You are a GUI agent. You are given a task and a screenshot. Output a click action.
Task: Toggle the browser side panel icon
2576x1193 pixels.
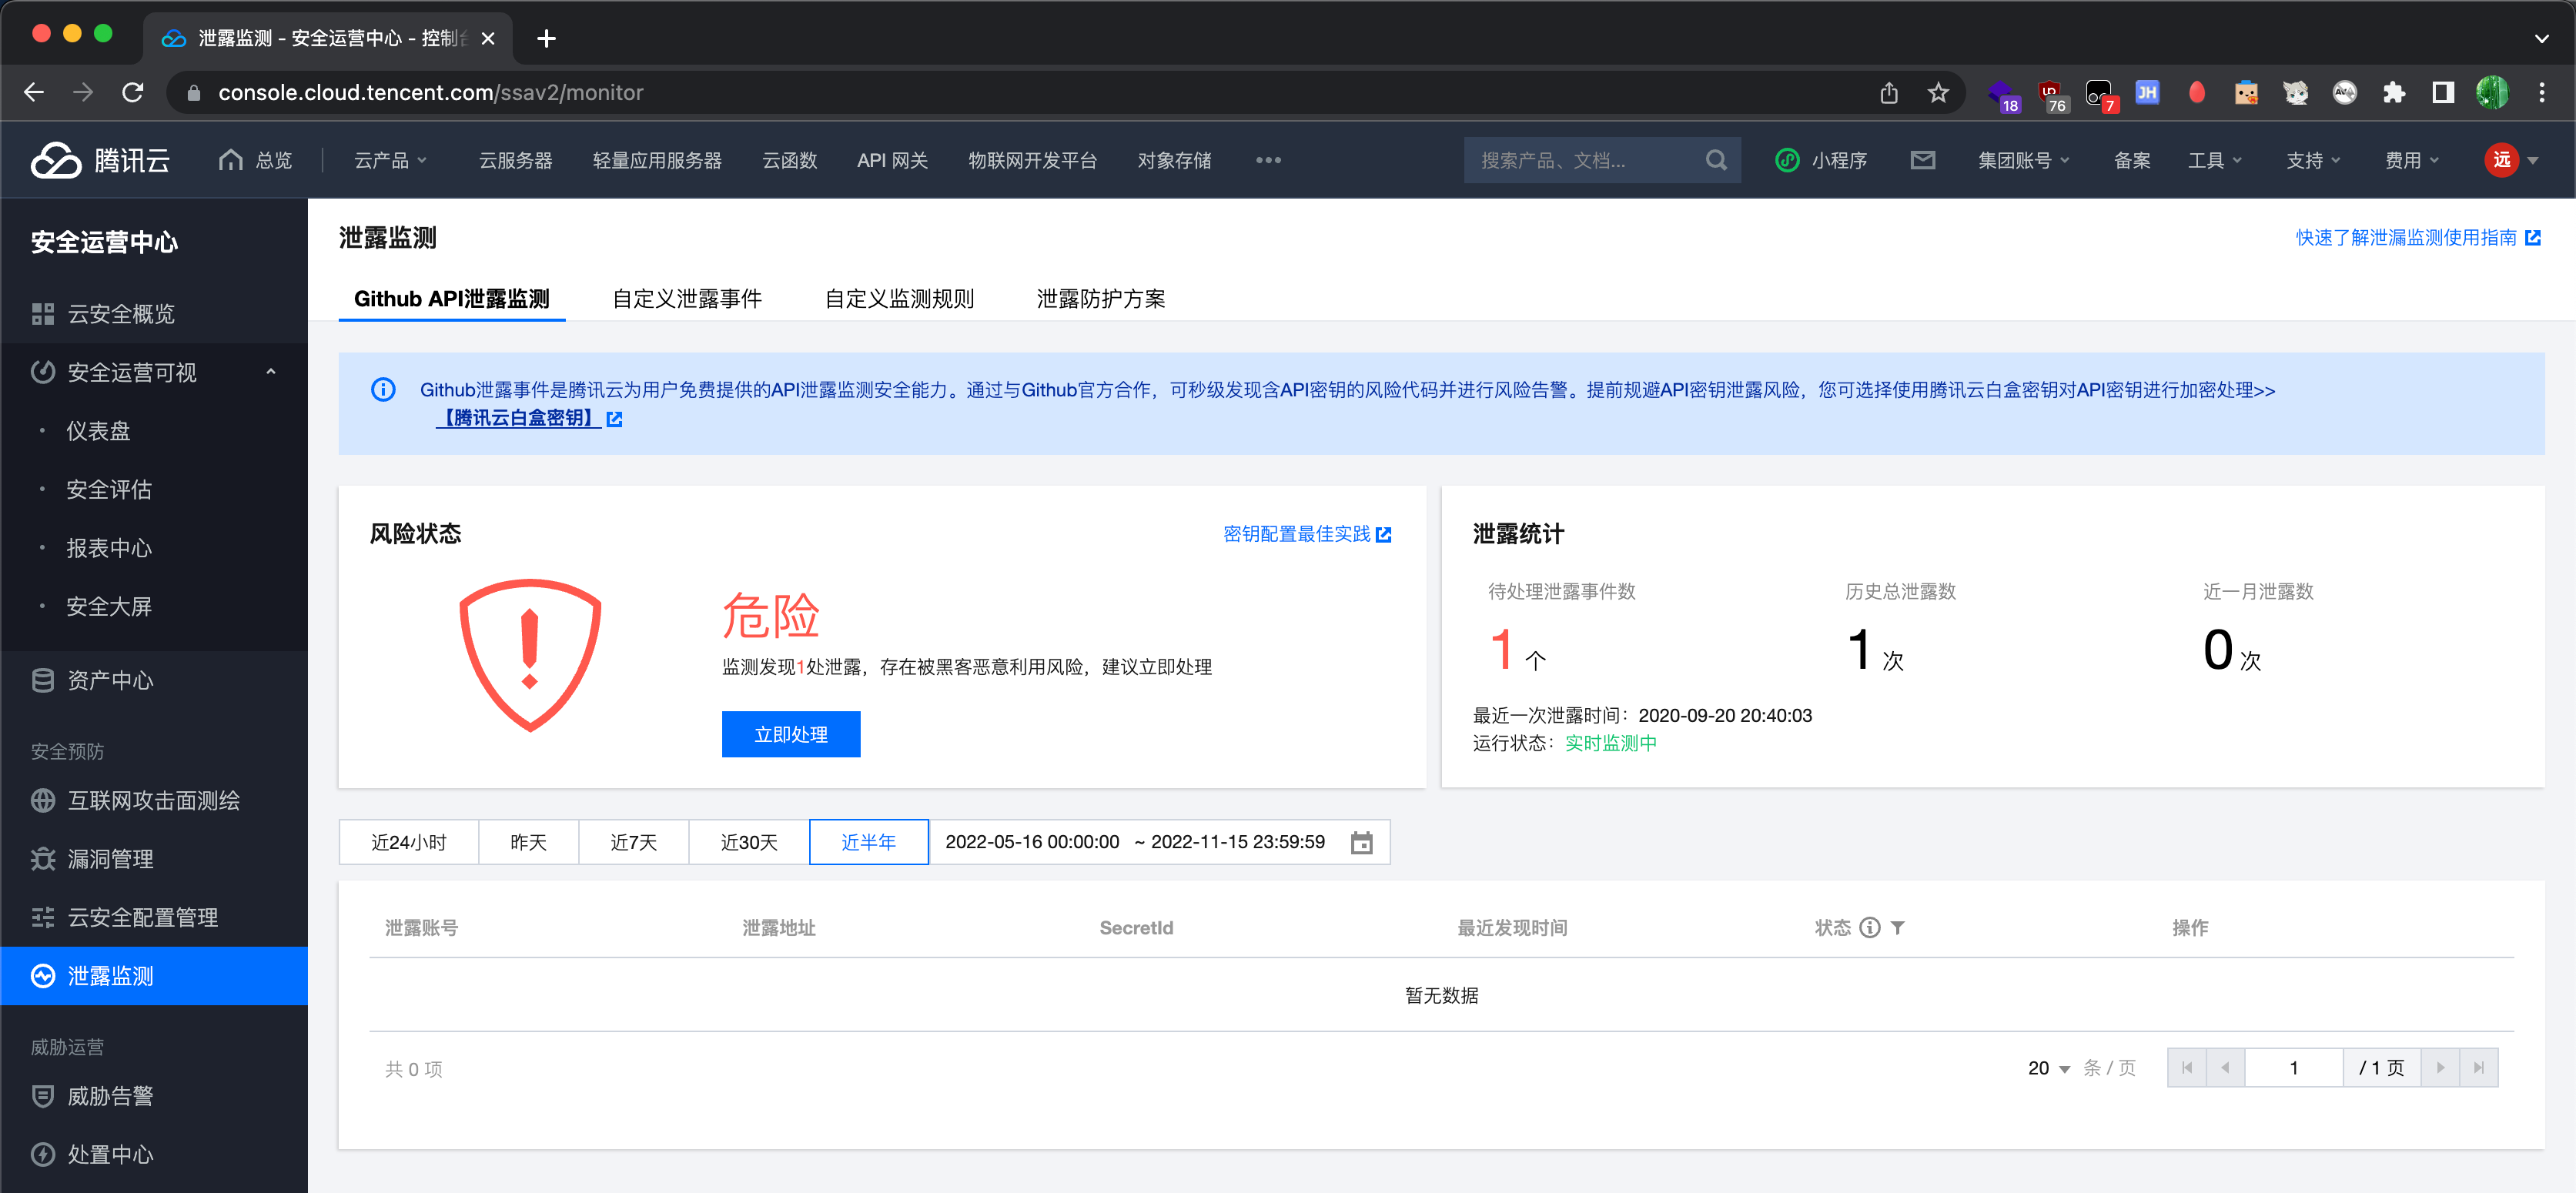tap(2443, 93)
